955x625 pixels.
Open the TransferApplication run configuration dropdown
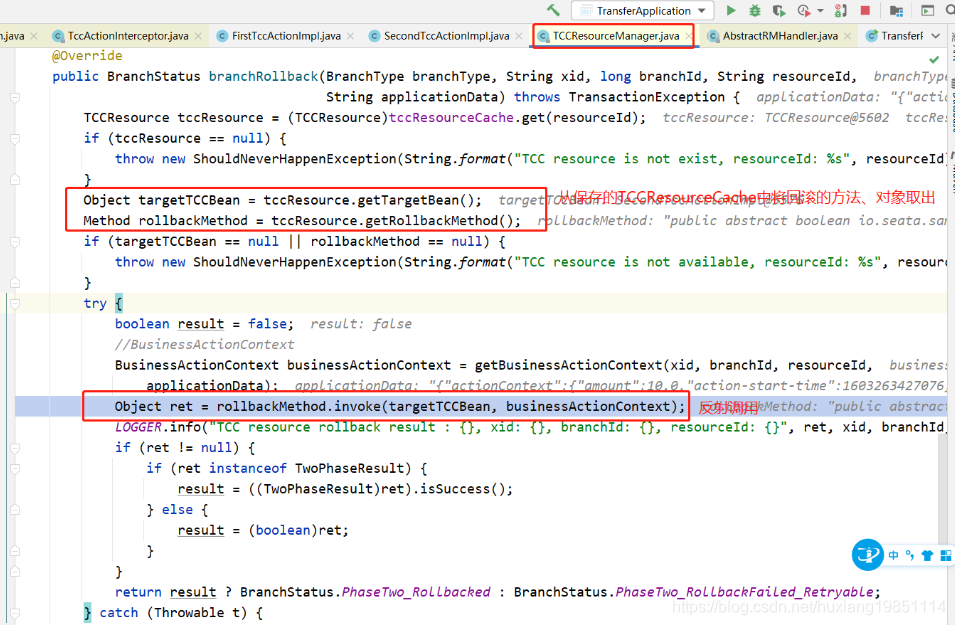click(642, 10)
